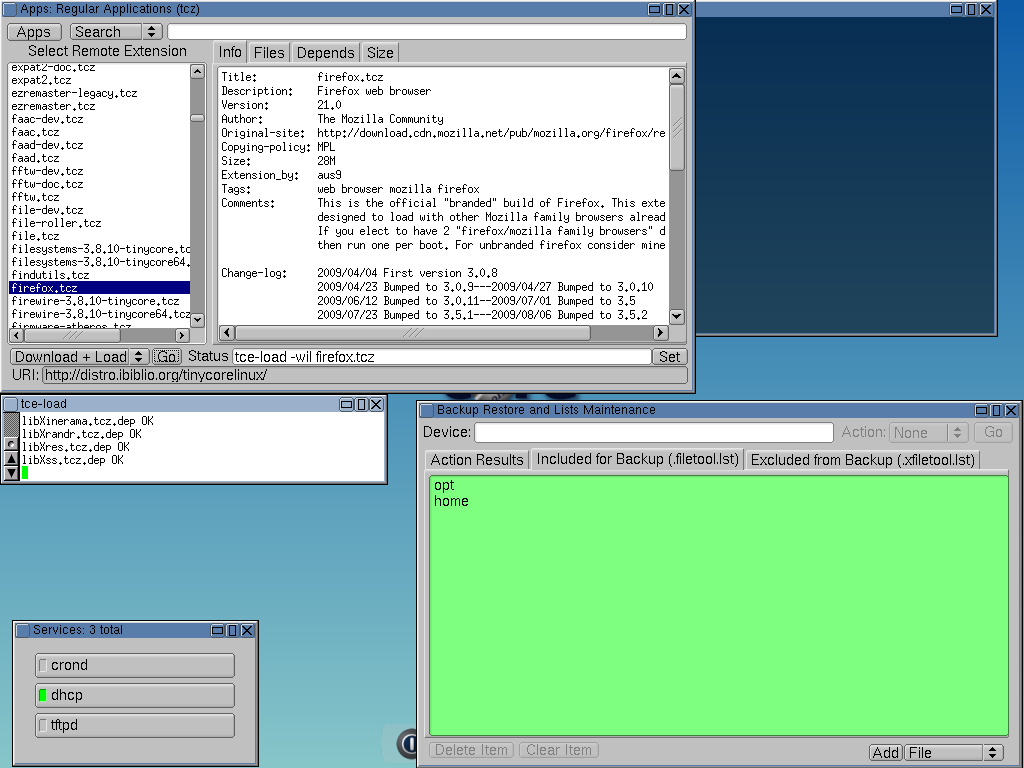1024x768 pixels.
Task: Click Apps window menu icon in titlebar
Action: point(10,9)
